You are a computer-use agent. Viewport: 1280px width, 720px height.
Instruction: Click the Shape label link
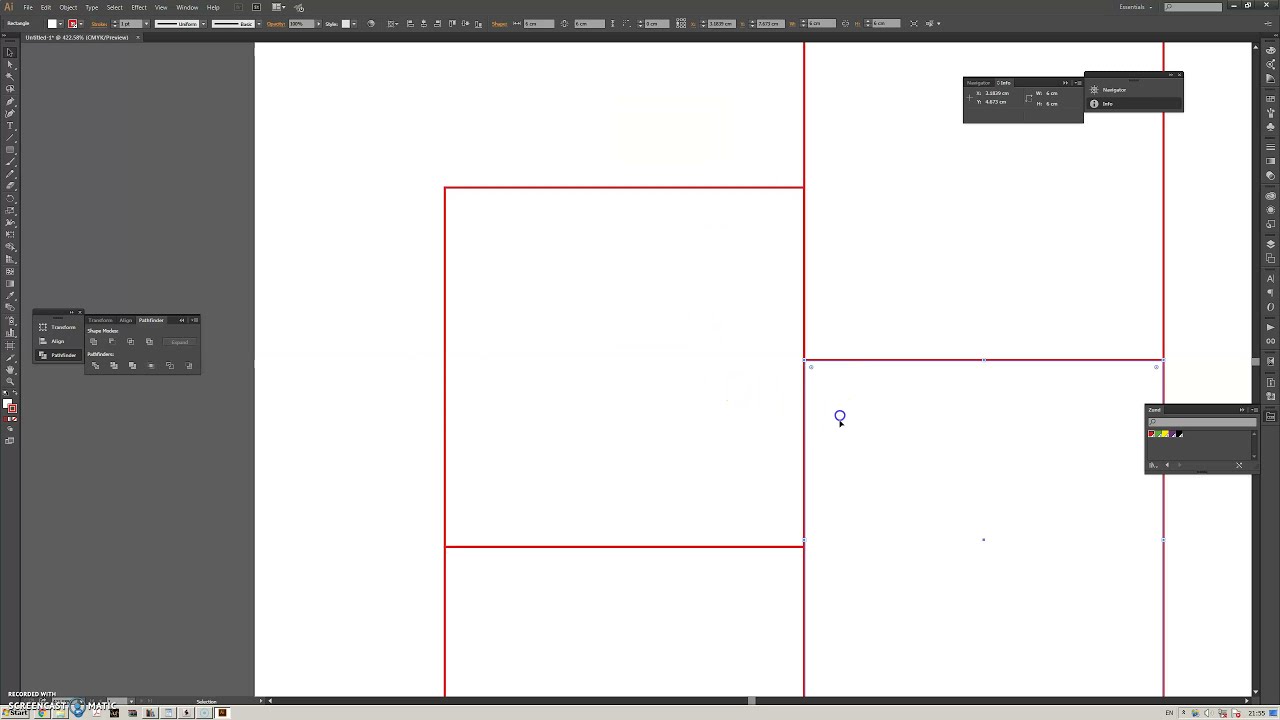(499, 23)
